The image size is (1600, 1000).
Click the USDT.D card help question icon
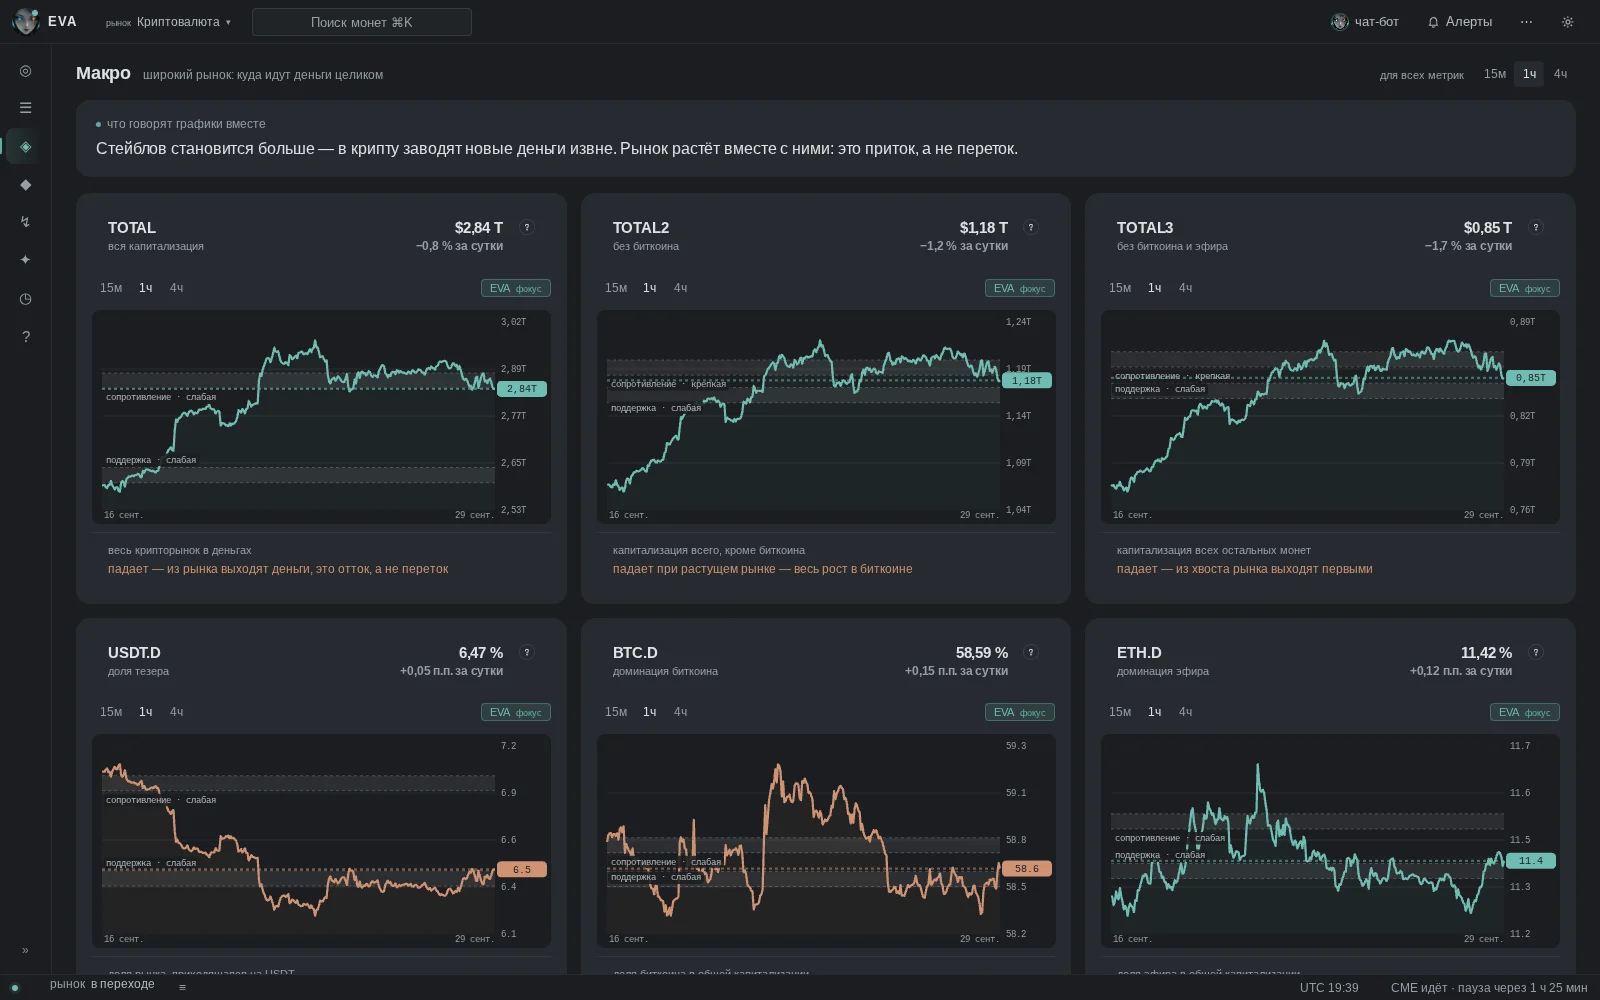click(527, 652)
